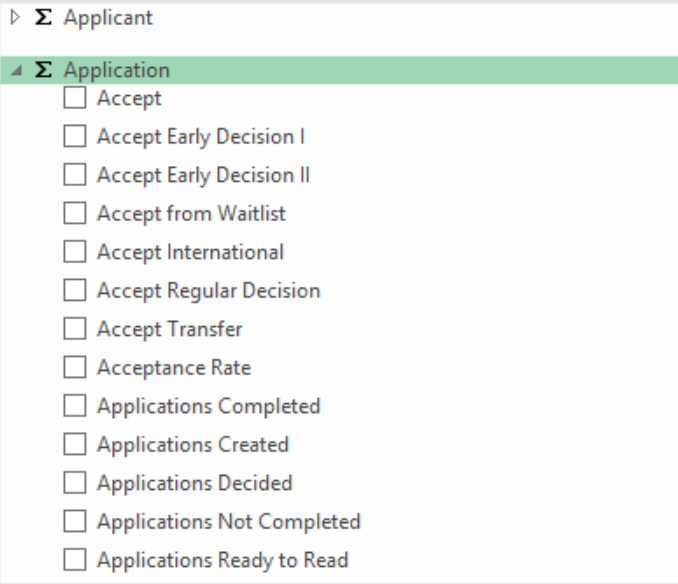Viewport: 678px width, 584px height.
Task: Enable the Accept Early Decision I checkbox
Action: coord(75,136)
